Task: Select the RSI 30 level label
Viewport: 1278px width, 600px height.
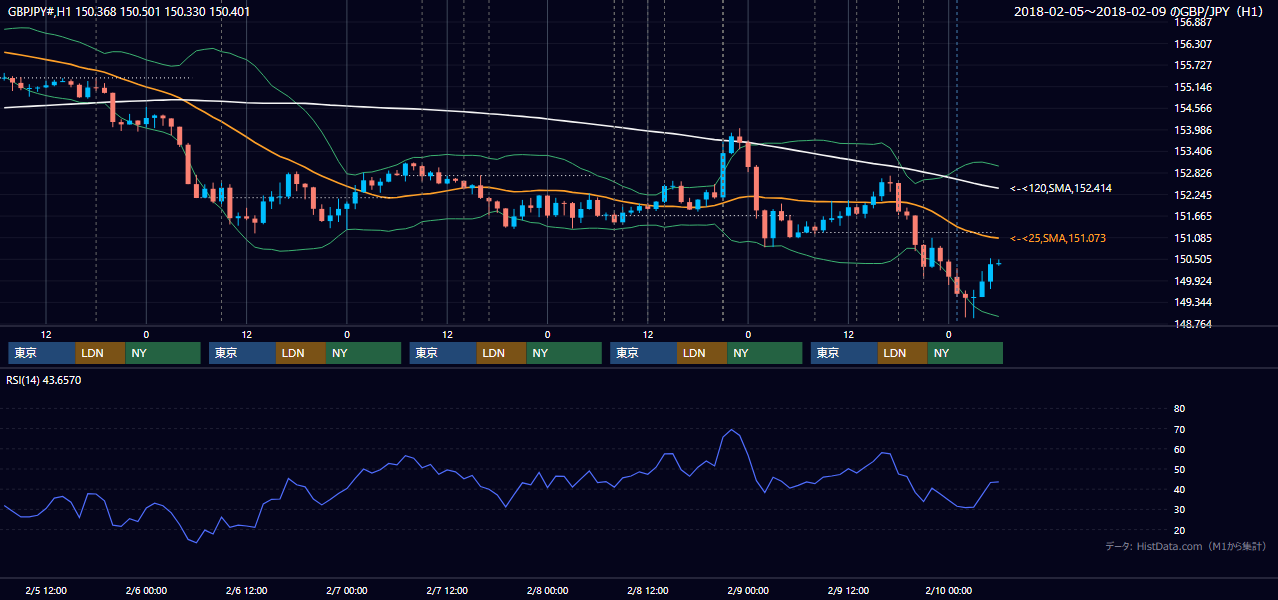Action: click(x=1179, y=510)
